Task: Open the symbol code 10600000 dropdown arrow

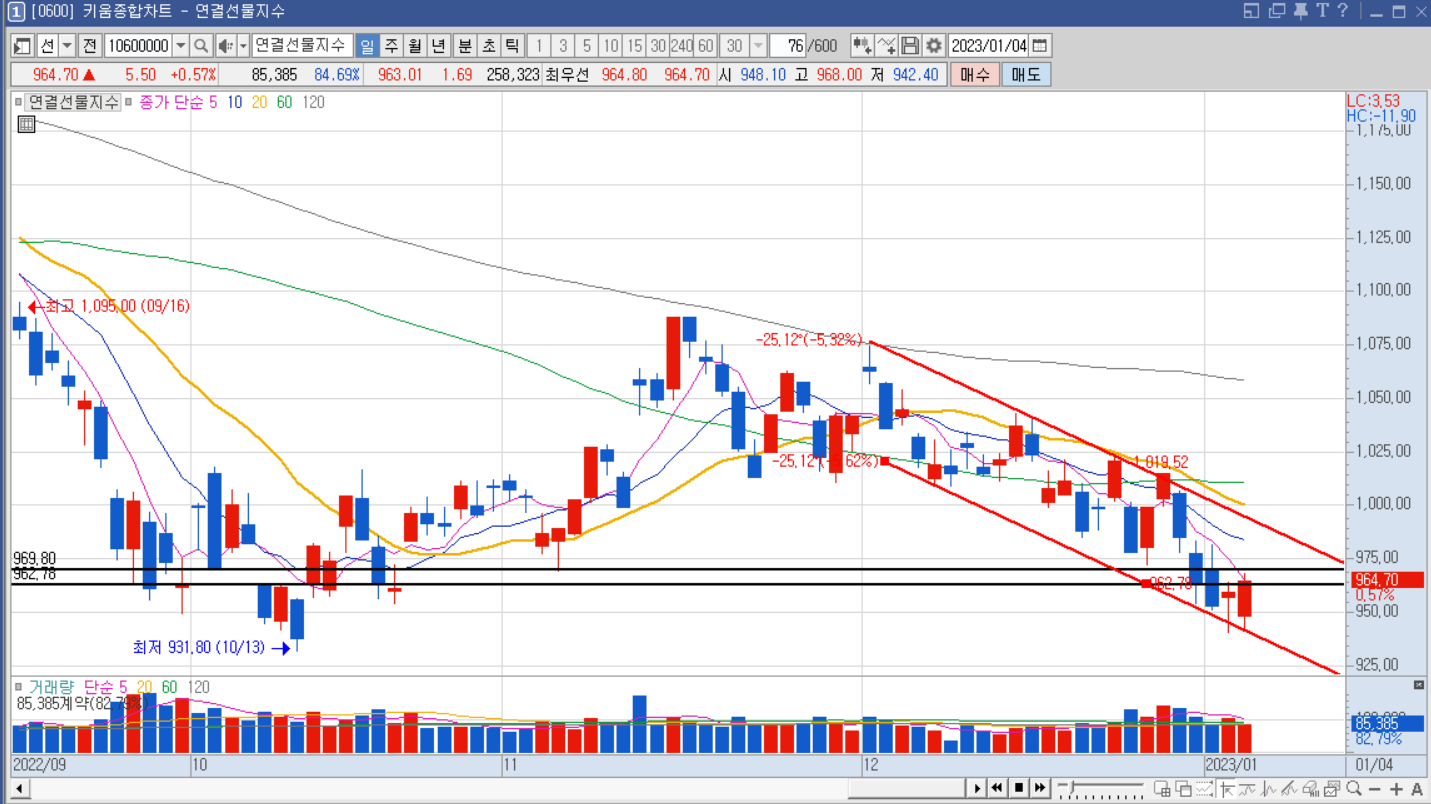Action: pyautogui.click(x=181, y=46)
